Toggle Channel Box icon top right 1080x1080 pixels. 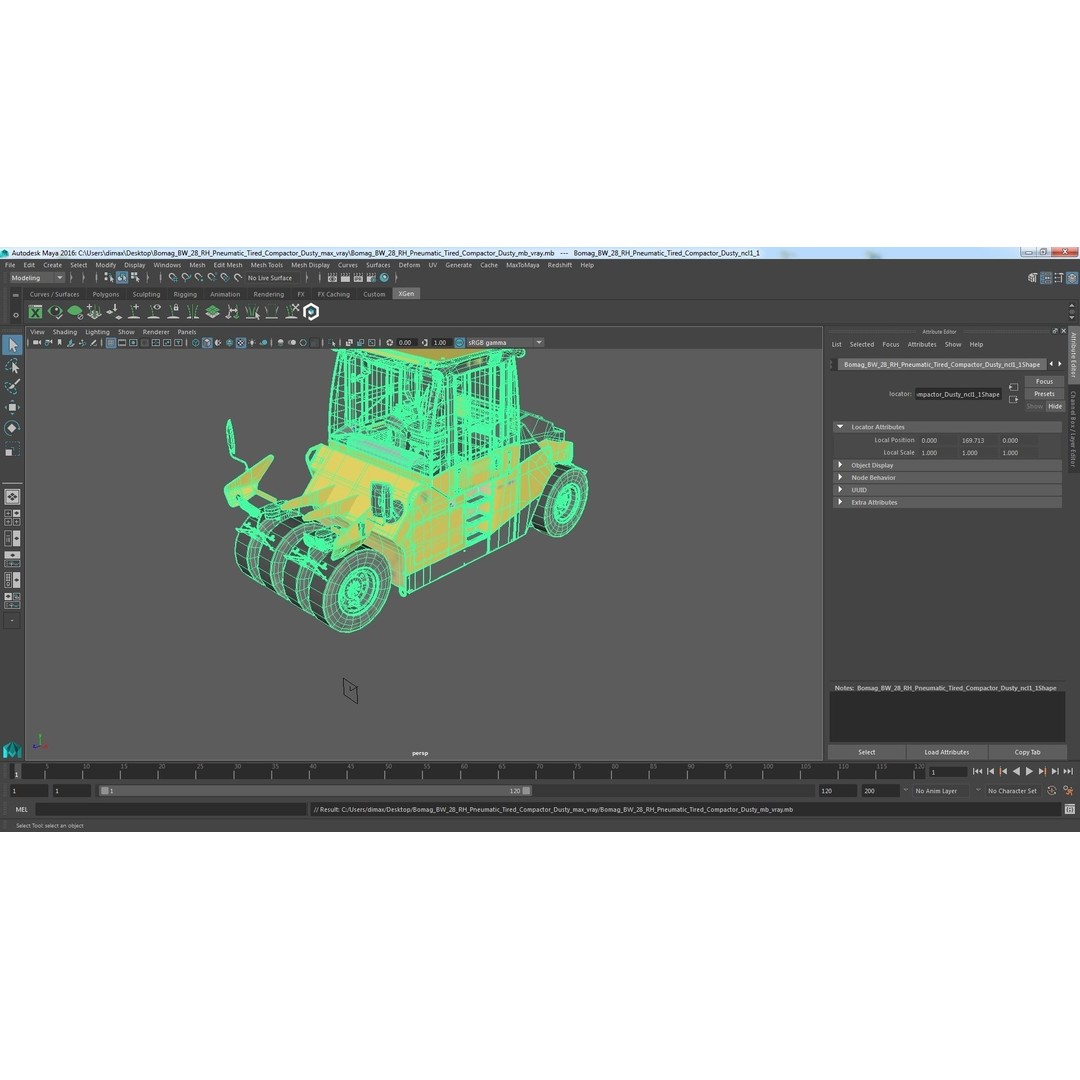(1072, 278)
